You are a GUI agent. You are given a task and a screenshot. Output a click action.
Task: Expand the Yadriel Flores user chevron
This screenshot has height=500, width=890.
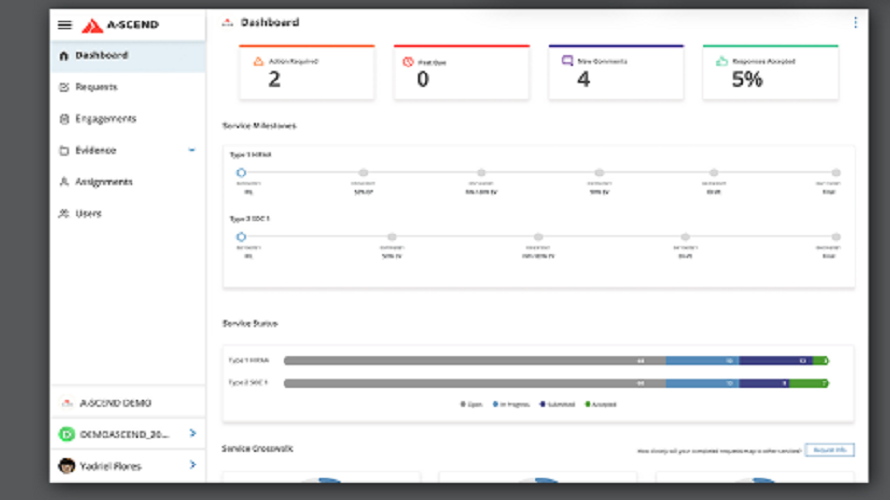click(x=192, y=465)
